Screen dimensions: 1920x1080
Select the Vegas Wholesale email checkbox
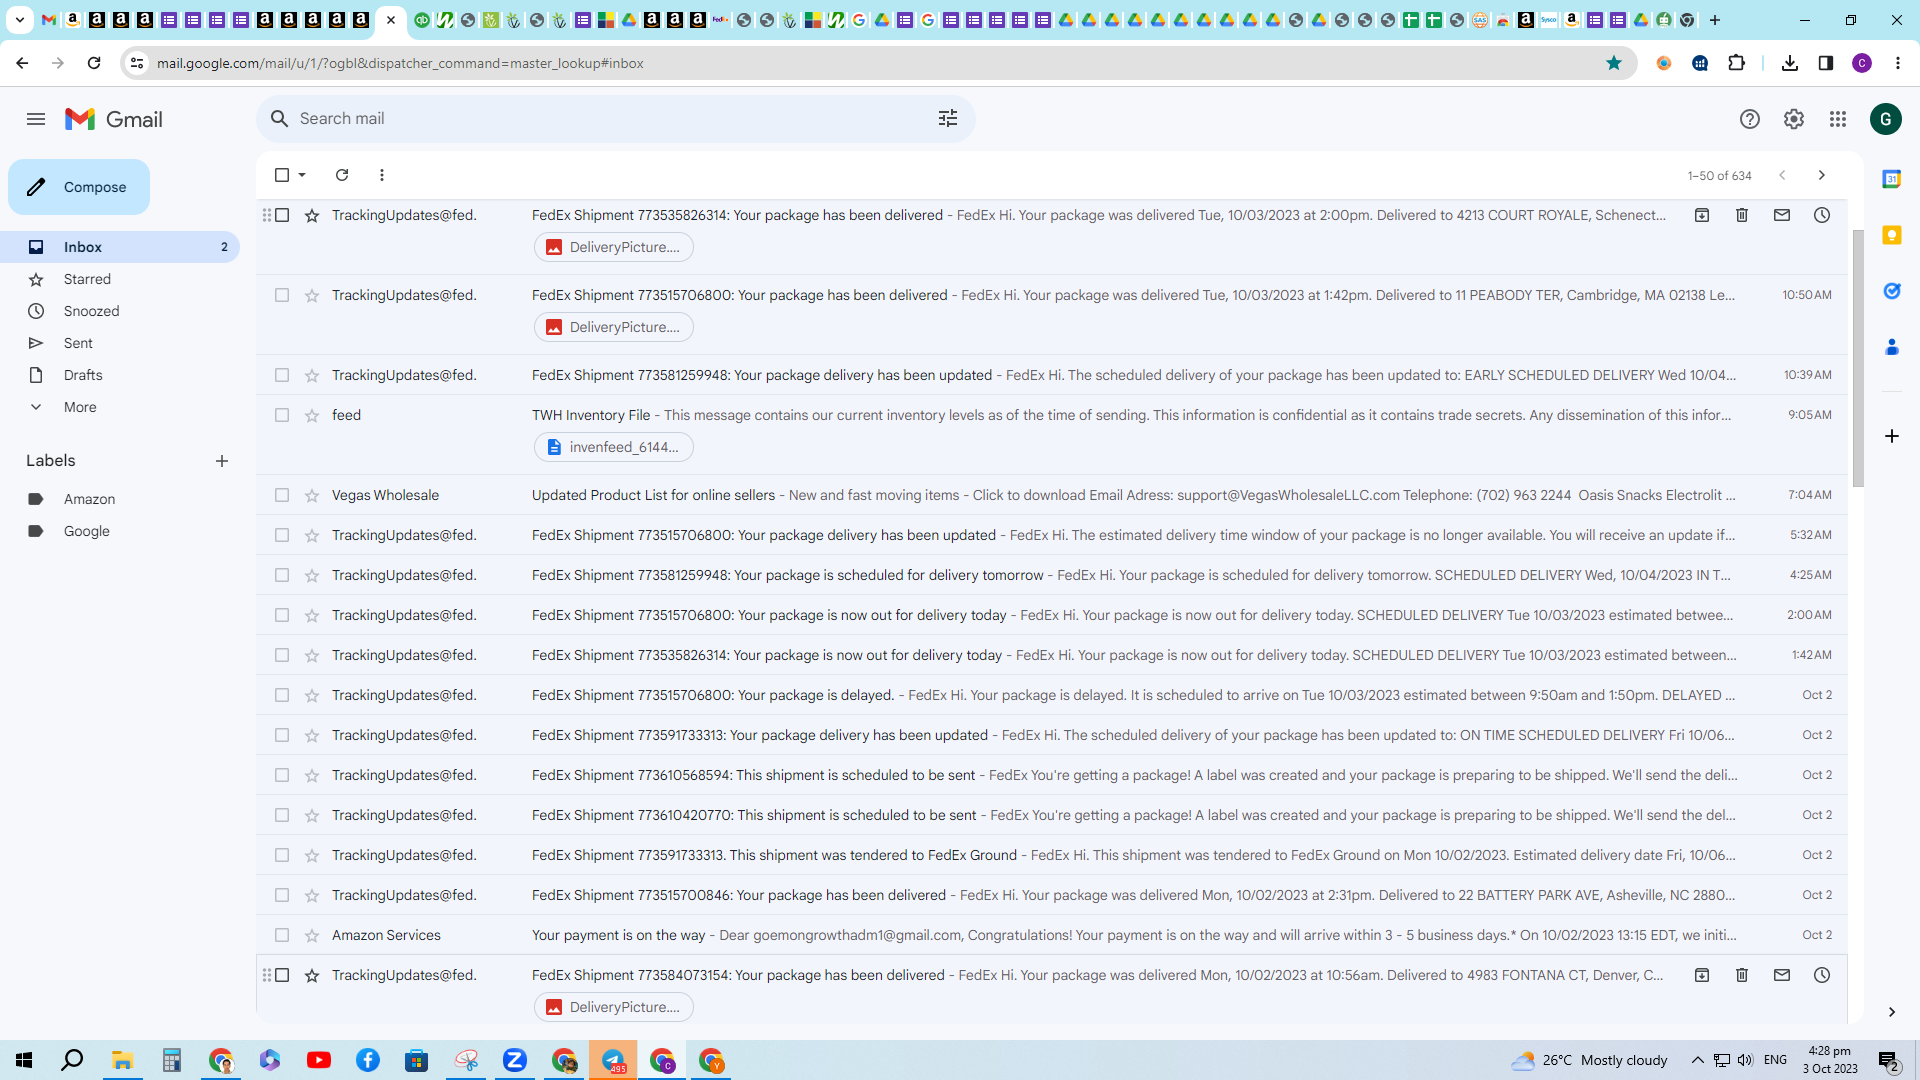tap(282, 495)
